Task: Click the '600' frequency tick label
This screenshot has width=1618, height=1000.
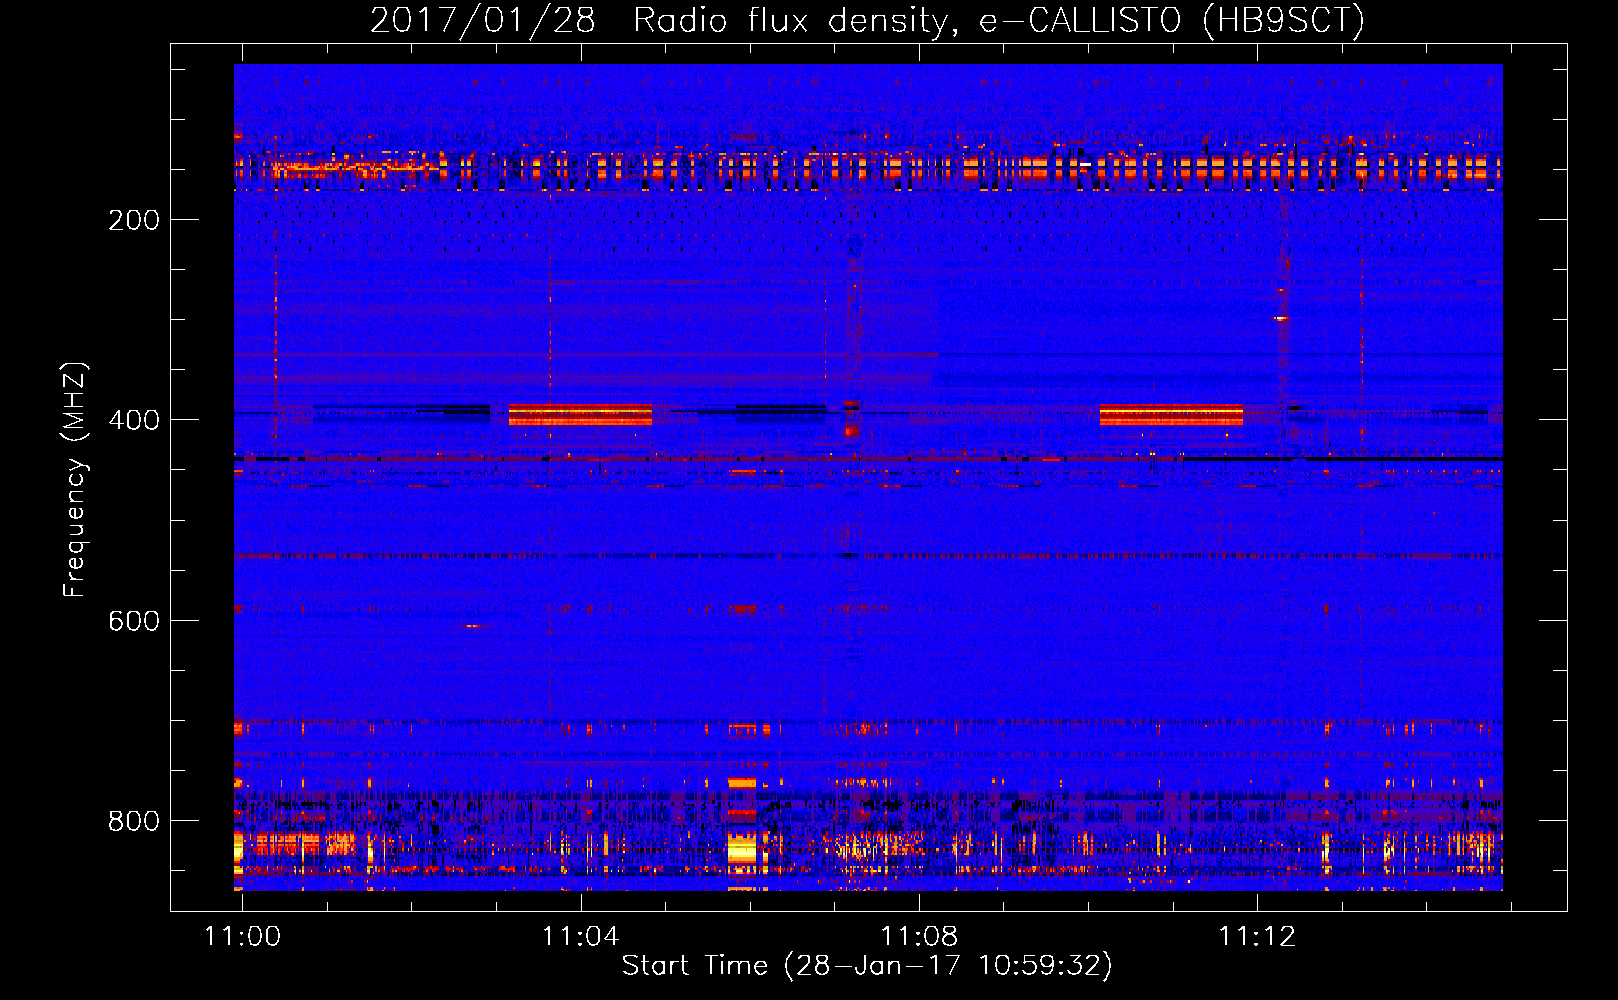Action: coord(134,621)
